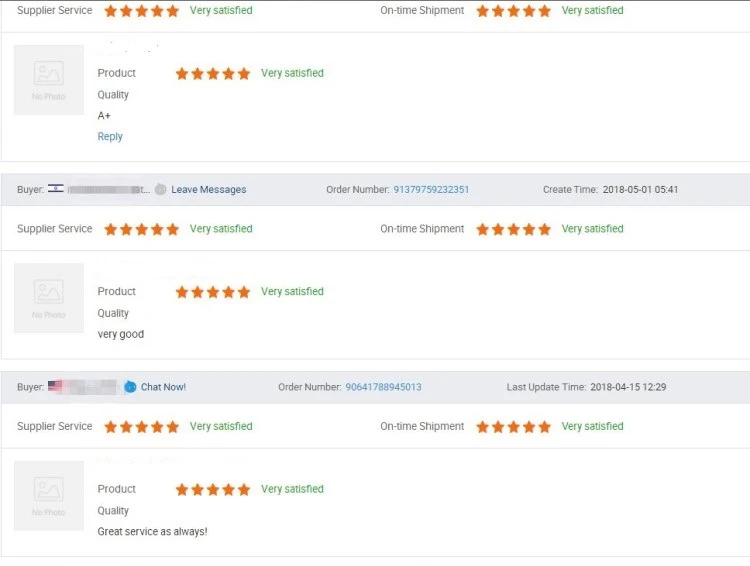Click the US flag beside Buyer
750x566 pixels.
pyautogui.click(x=56, y=387)
